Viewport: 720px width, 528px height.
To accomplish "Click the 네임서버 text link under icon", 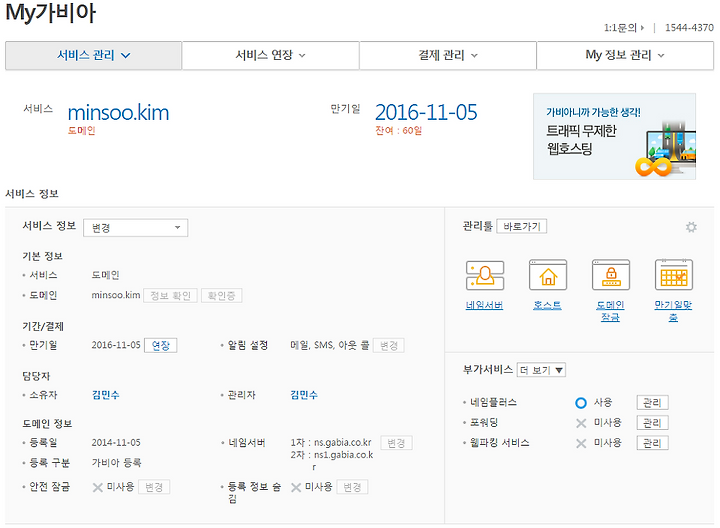I will [484, 305].
